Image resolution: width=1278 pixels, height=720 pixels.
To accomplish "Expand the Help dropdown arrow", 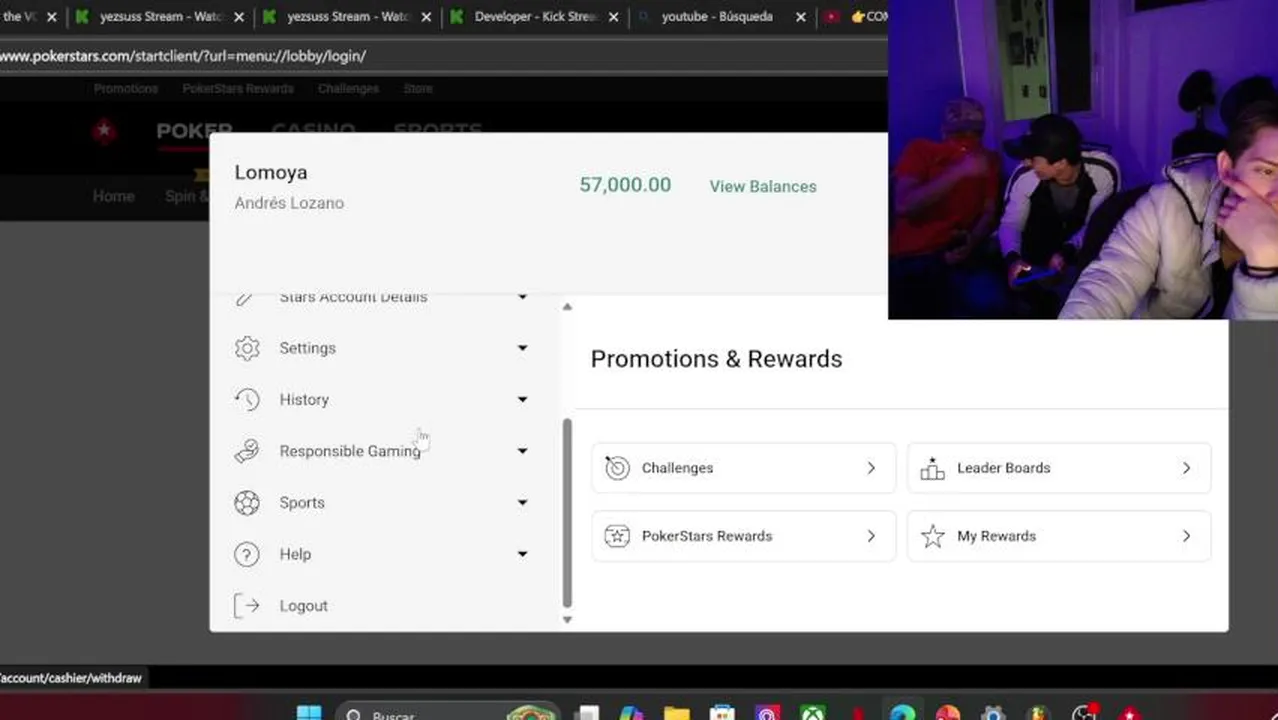I will pyautogui.click(x=522, y=554).
